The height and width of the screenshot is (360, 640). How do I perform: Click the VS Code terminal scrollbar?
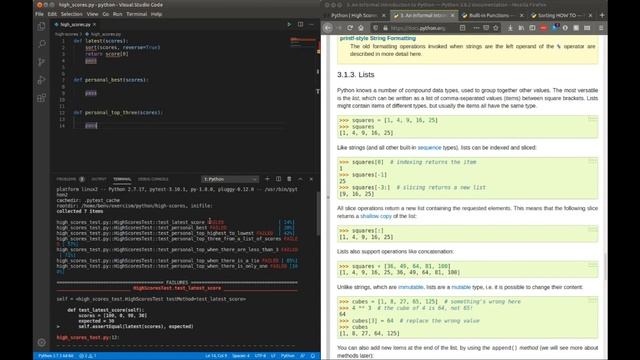point(318,213)
